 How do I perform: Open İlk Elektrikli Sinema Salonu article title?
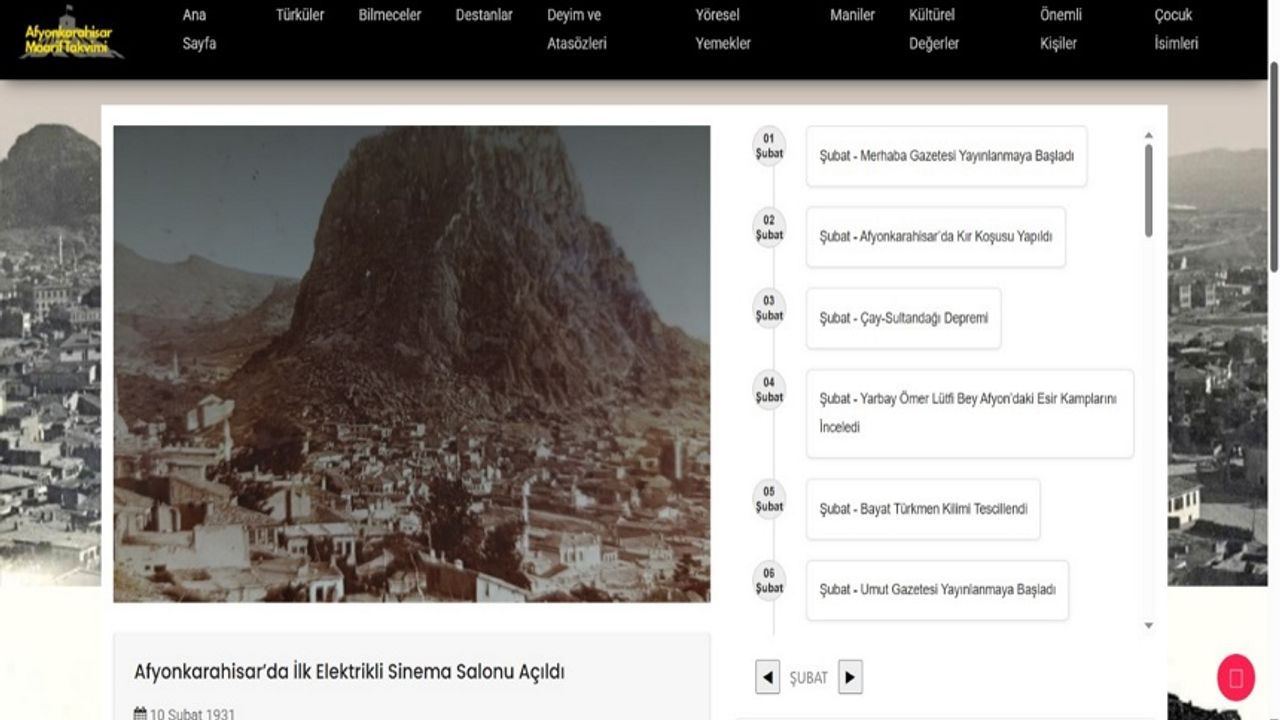point(349,672)
